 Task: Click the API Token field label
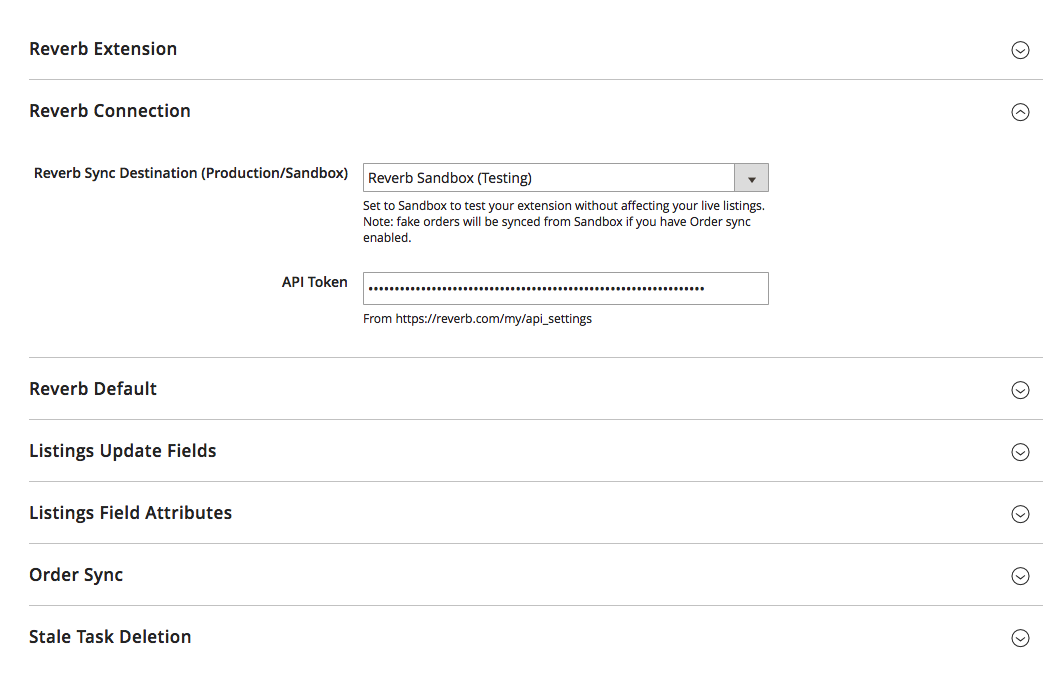[x=314, y=282]
